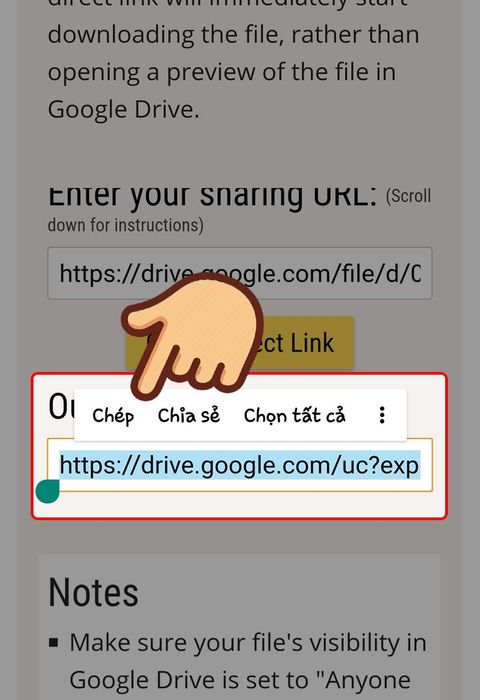
Task: Click the 'Google Drive is set to' note line
Action: click(x=240, y=680)
